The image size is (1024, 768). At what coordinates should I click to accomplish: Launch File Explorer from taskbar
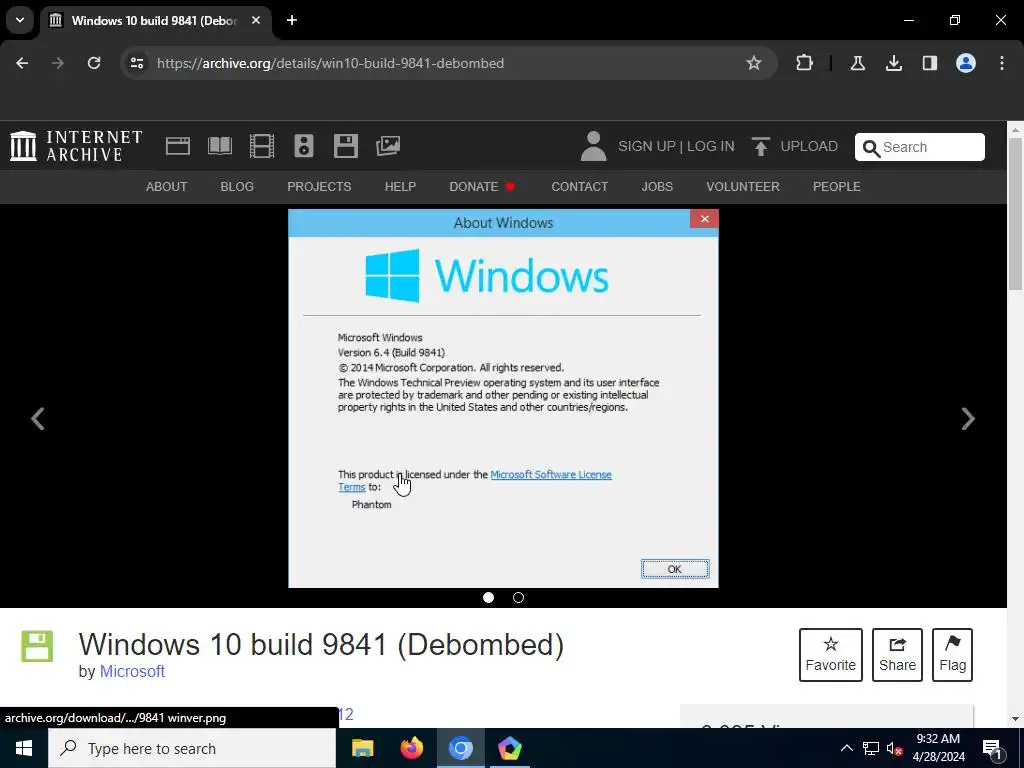pos(362,748)
